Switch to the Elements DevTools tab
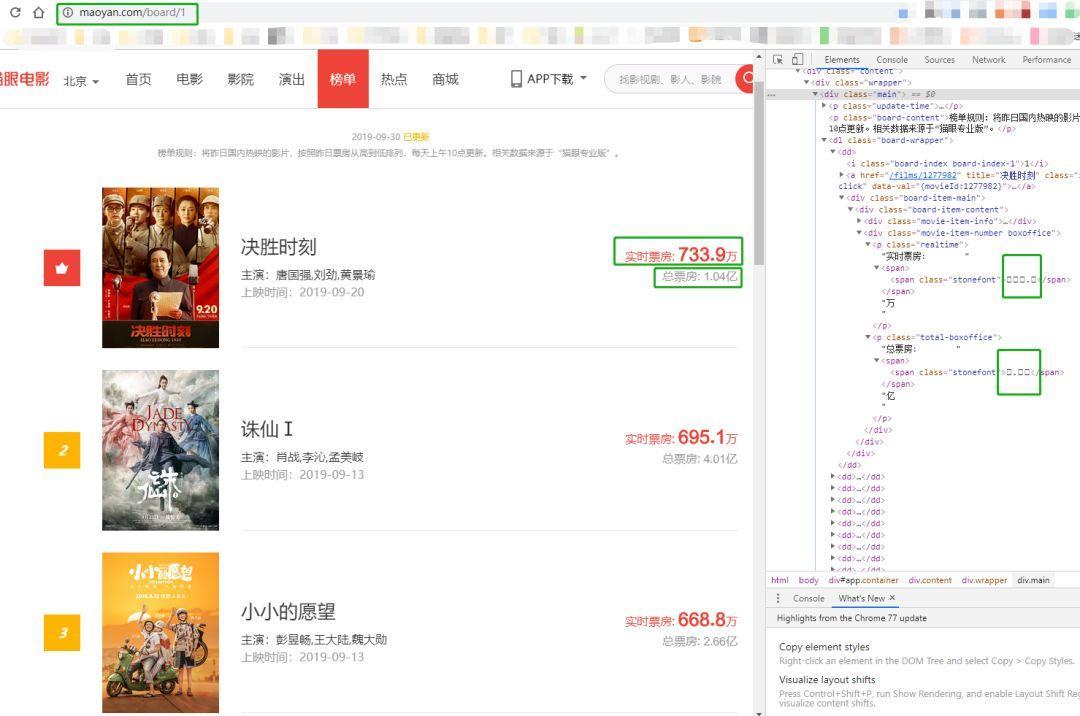Viewport: 1080px width, 716px height. (842, 60)
